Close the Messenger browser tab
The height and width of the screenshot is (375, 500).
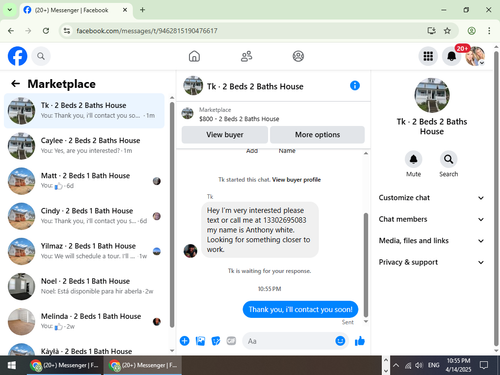pyautogui.click(x=125, y=10)
